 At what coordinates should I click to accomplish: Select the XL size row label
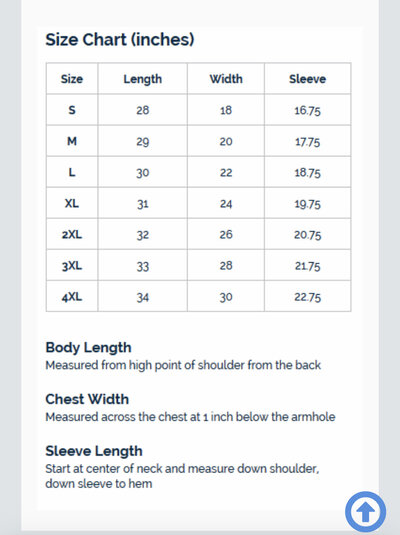click(x=72, y=203)
